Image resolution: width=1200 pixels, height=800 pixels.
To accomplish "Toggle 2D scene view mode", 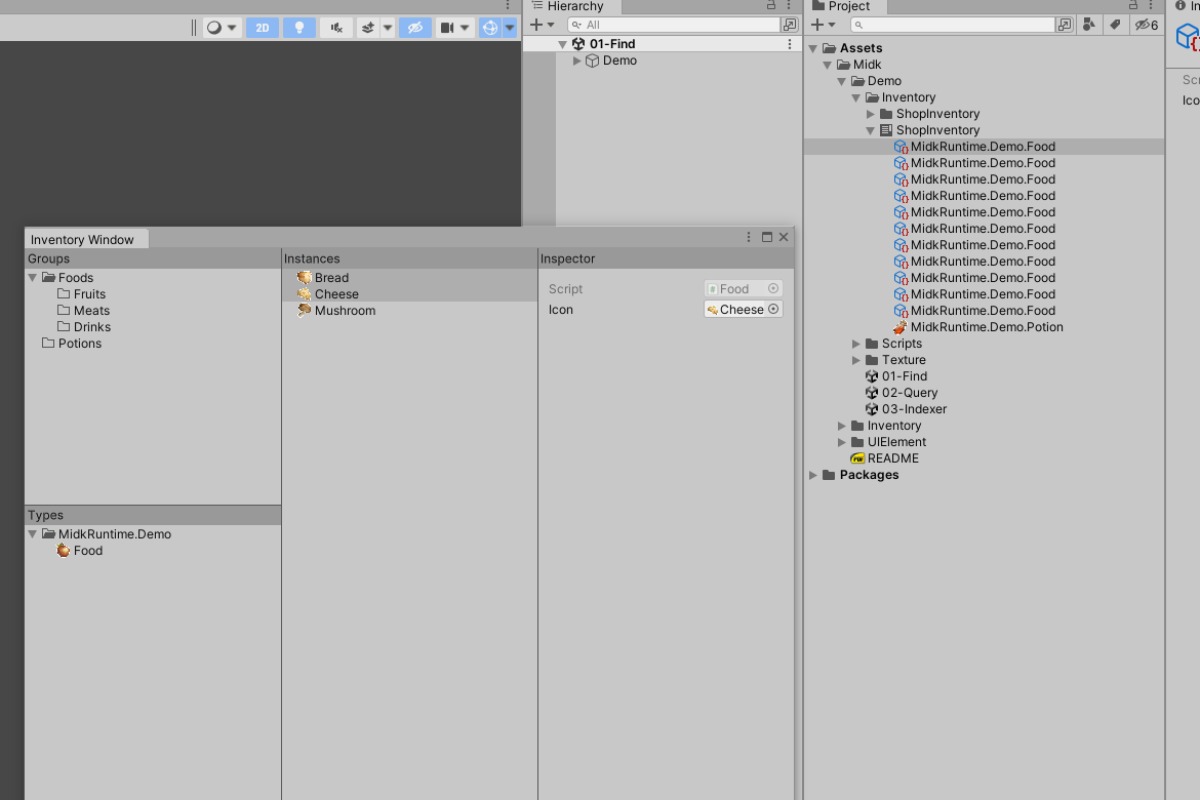I will pyautogui.click(x=262, y=27).
